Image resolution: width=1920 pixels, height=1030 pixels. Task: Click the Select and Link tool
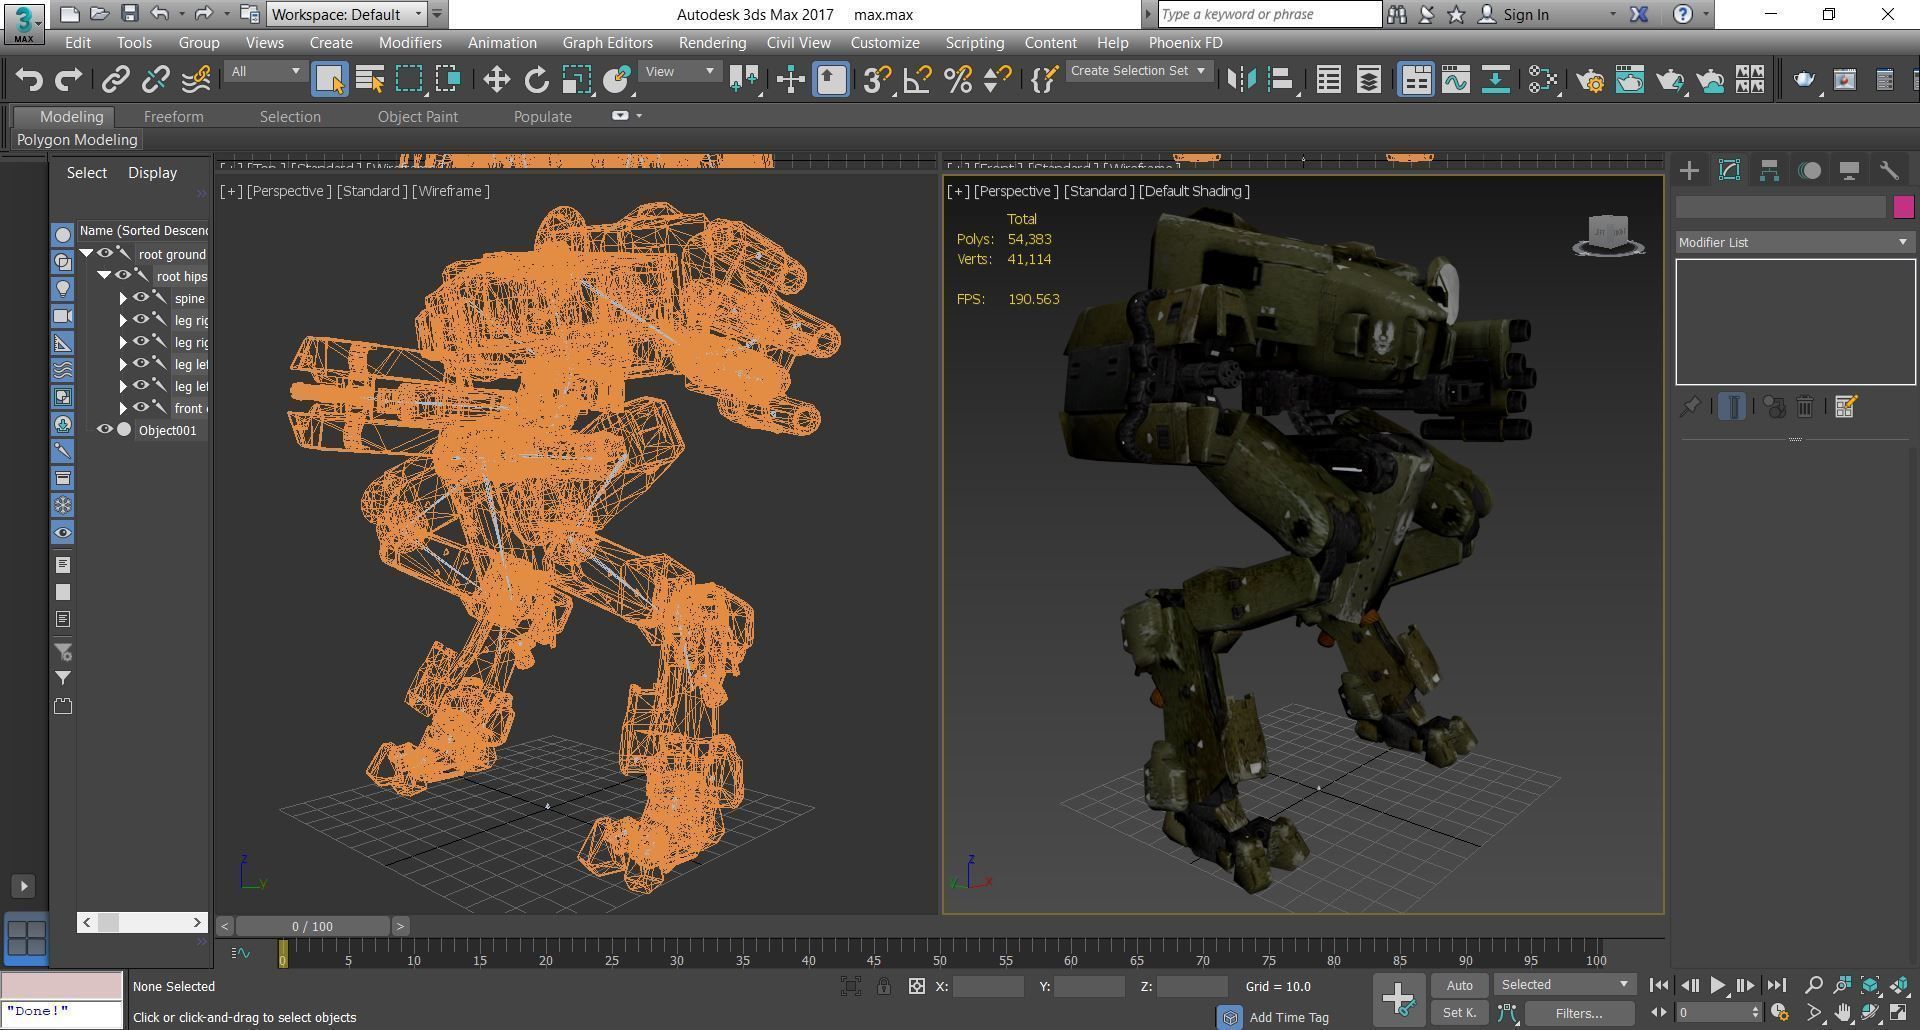coord(116,80)
